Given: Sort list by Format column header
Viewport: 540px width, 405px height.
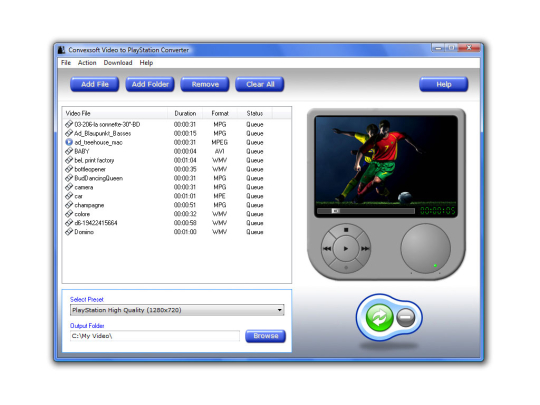Looking at the screenshot, I should pos(220,113).
